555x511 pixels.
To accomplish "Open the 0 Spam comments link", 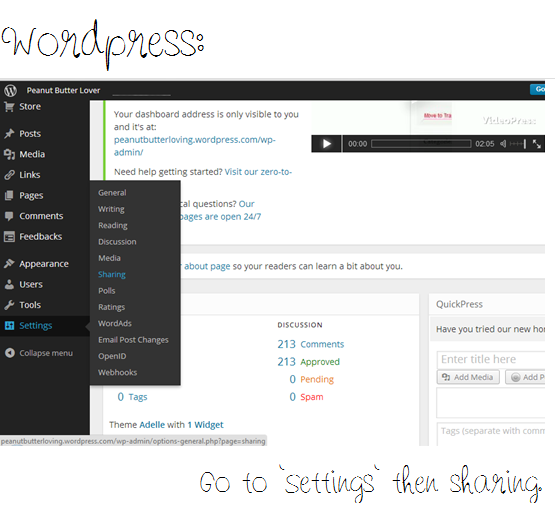I will (x=307, y=397).
